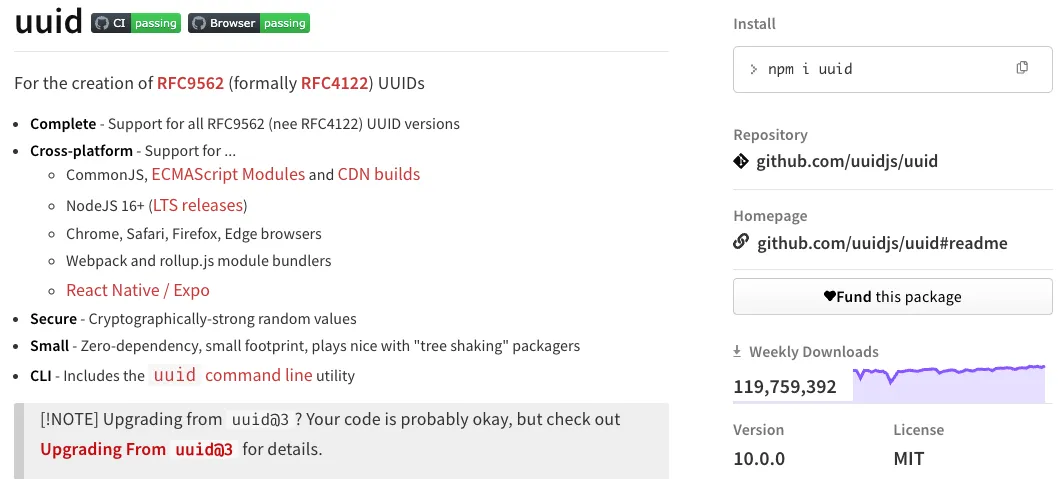This screenshot has width=1058, height=479.
Task: Click the CI passing badge
Action: tap(136, 23)
